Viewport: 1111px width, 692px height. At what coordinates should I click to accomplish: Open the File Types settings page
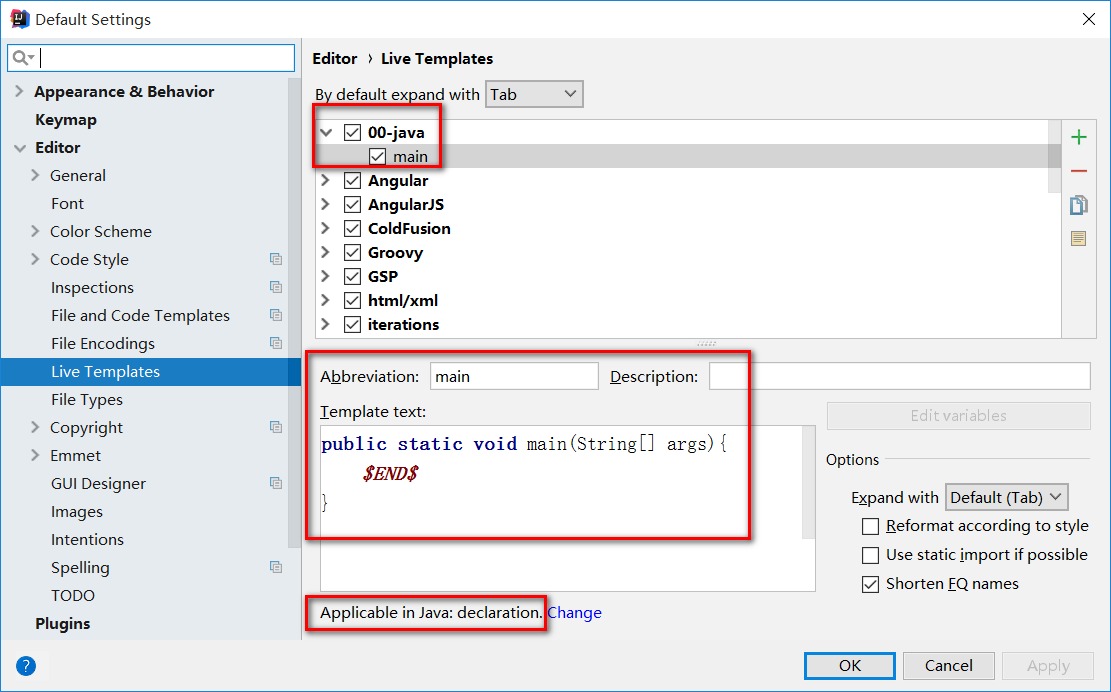86,400
